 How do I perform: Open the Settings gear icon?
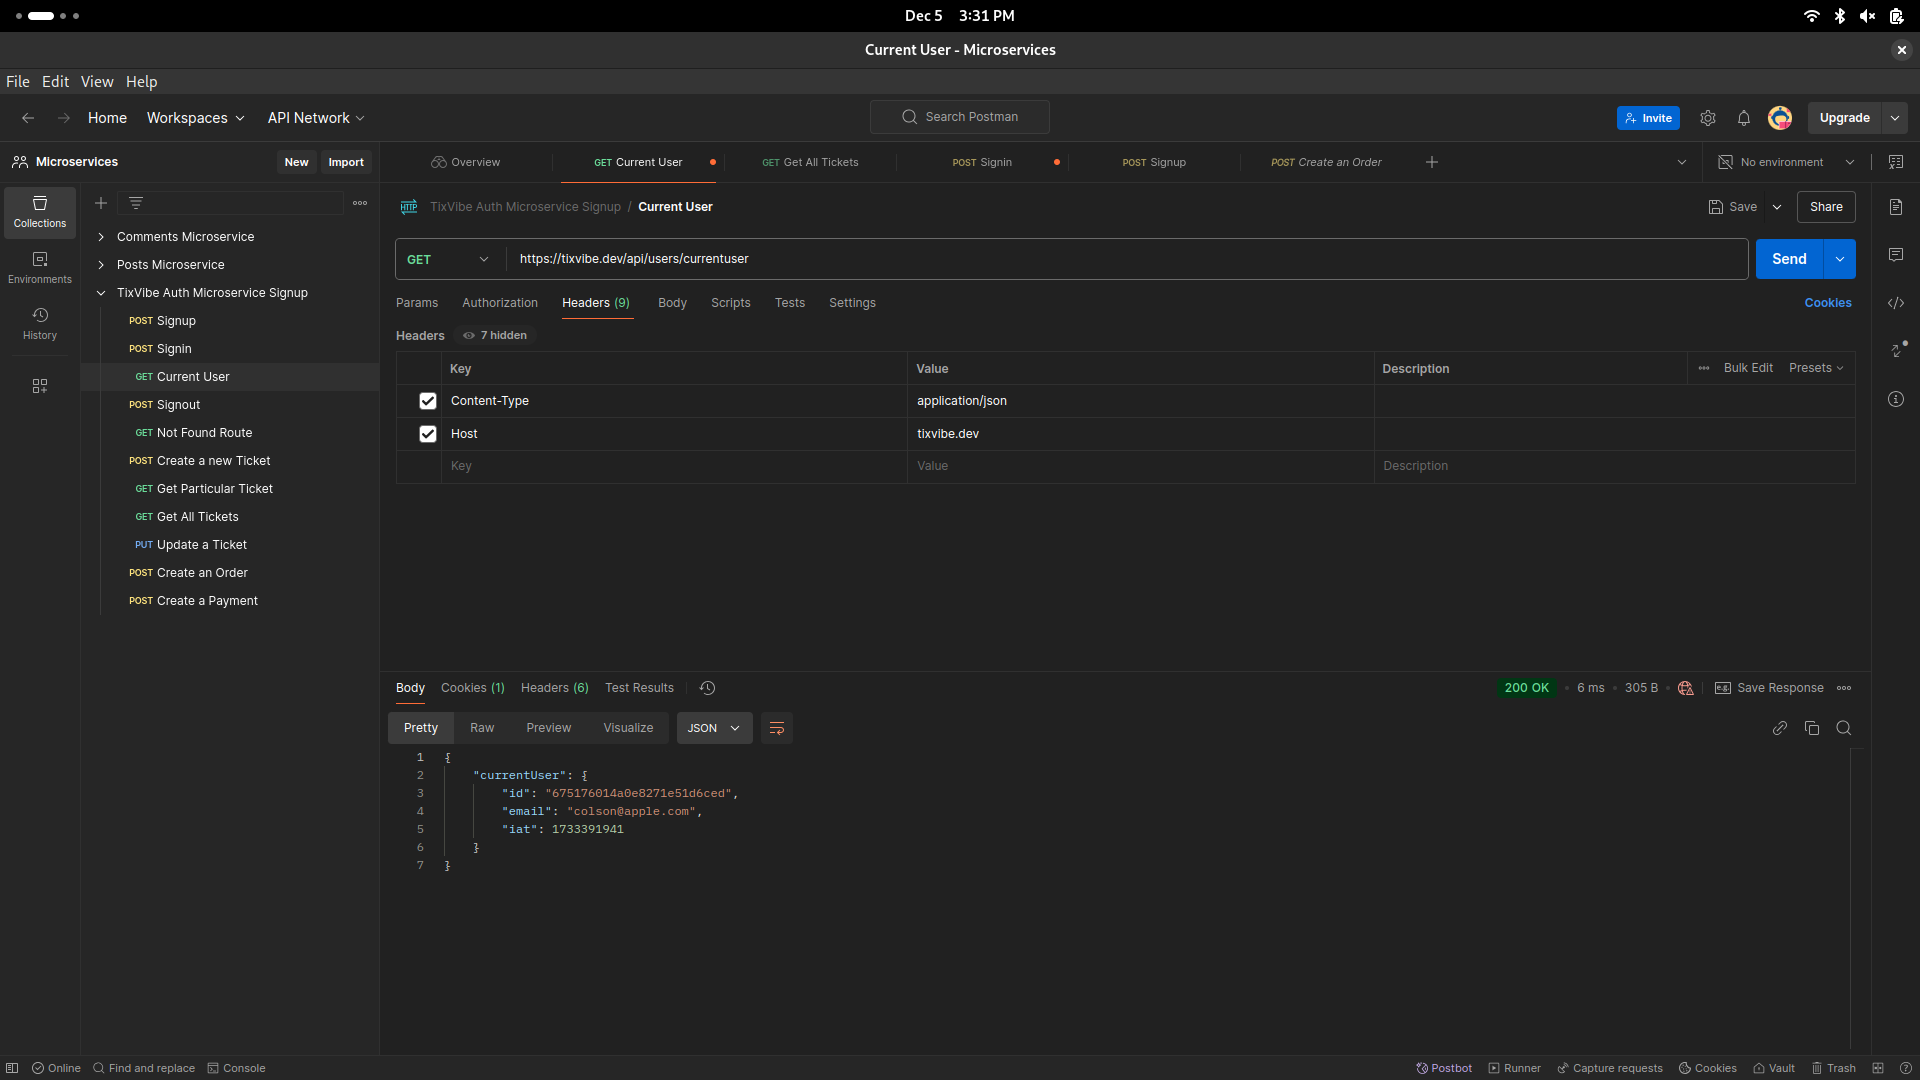tap(1708, 118)
